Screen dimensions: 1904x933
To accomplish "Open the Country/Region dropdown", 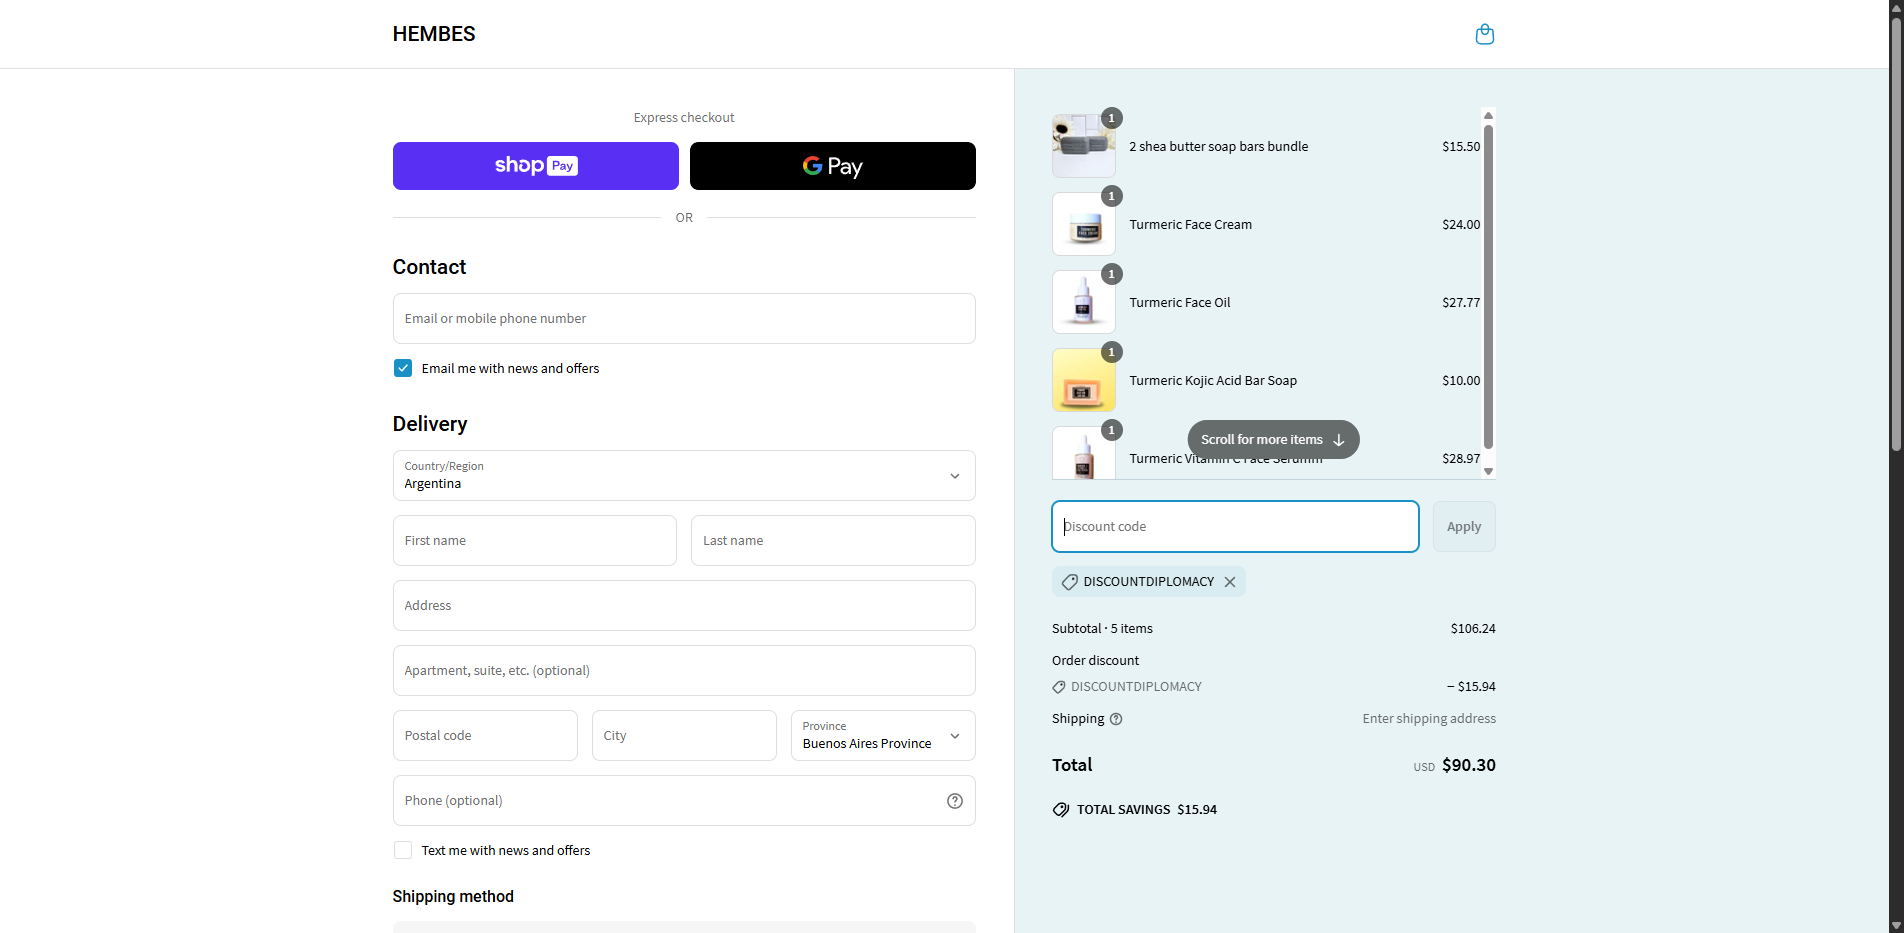I will point(684,476).
